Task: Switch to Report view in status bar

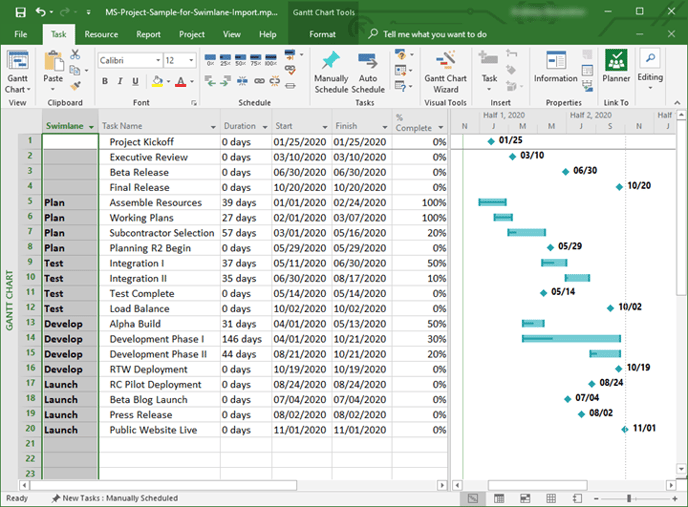Action: (x=577, y=498)
